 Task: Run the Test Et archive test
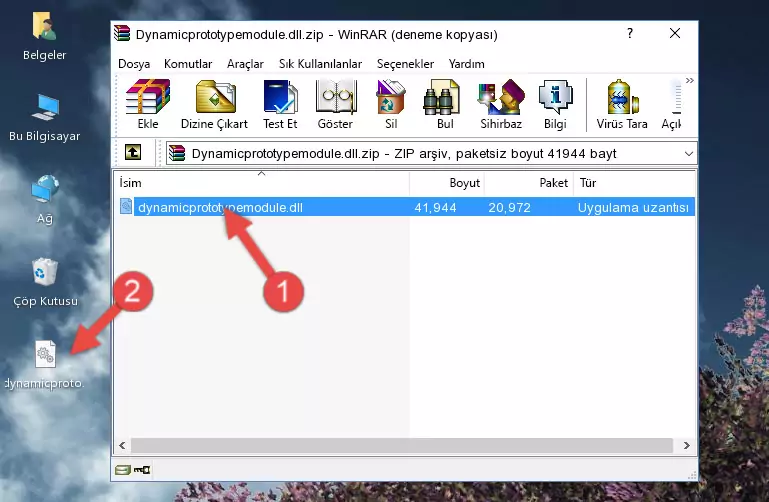click(x=280, y=104)
